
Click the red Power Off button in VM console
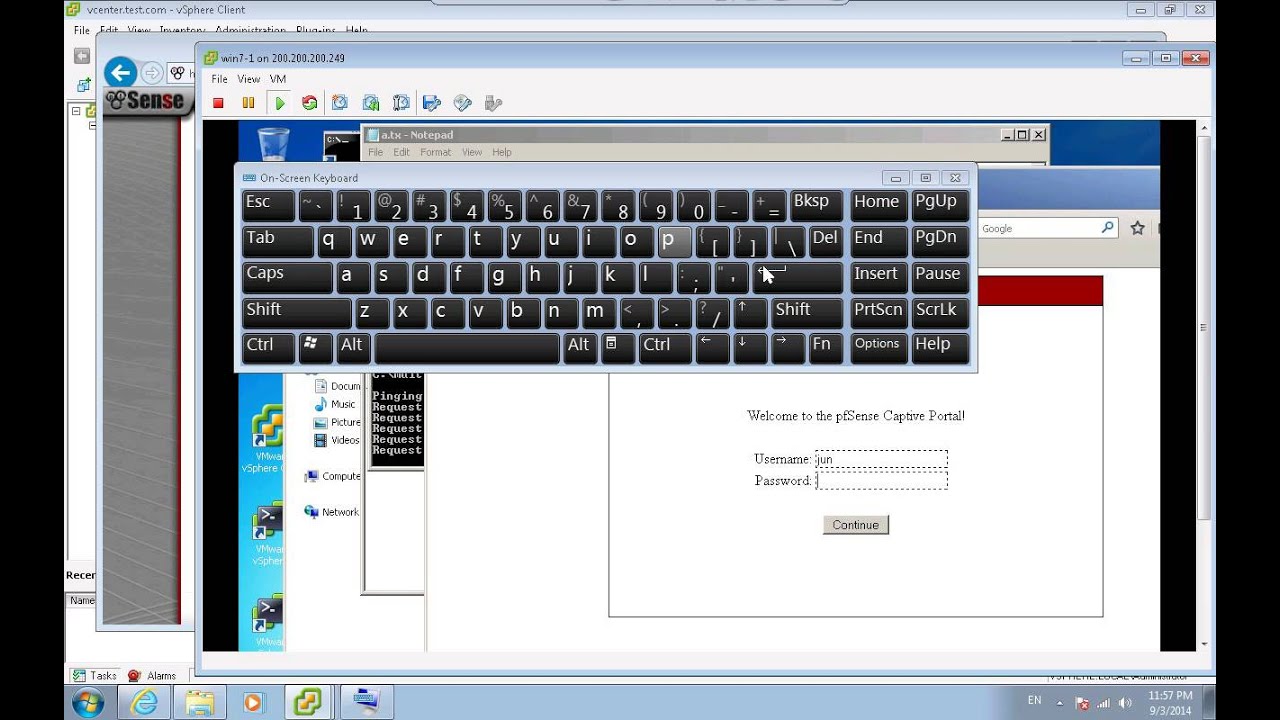(218, 103)
